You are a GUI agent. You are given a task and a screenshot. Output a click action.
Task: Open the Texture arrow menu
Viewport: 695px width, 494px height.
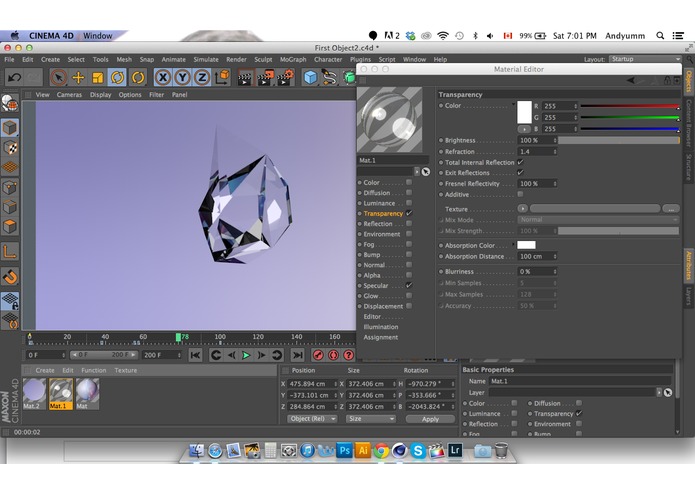click(523, 209)
